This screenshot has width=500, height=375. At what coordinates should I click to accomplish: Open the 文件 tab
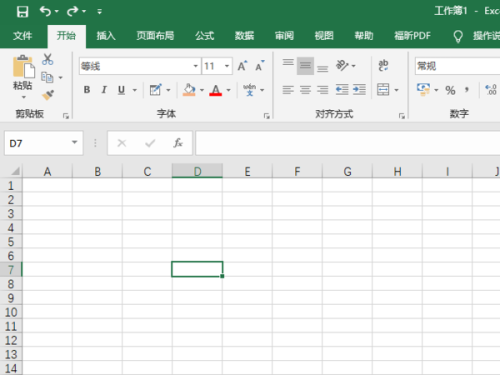click(x=23, y=36)
